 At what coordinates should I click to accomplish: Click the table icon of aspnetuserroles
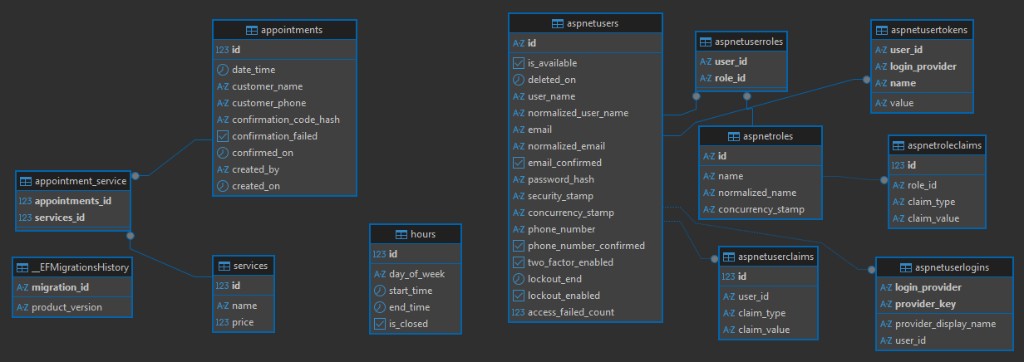pos(705,42)
